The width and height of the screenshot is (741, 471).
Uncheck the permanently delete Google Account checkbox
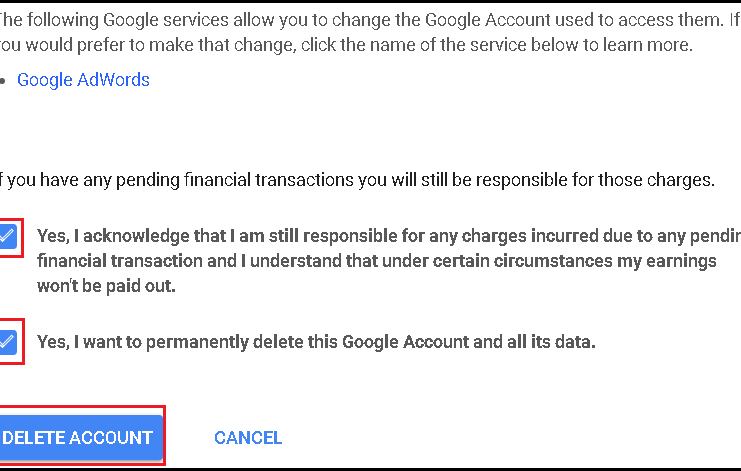pos(8,342)
